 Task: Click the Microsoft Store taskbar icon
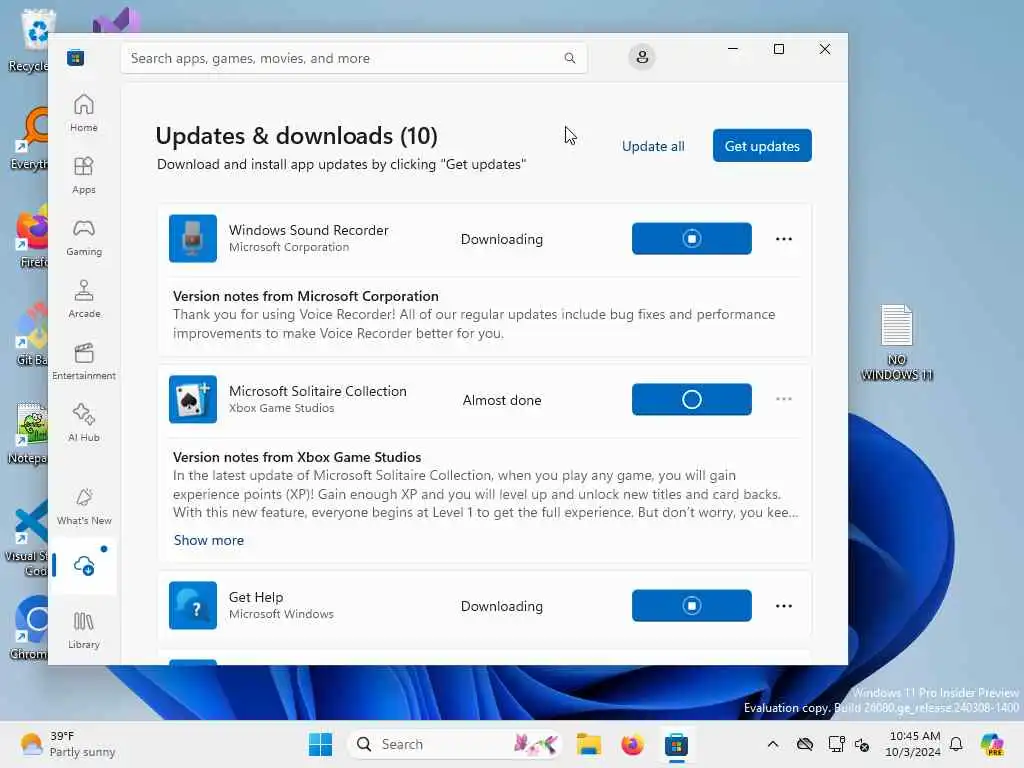point(676,744)
